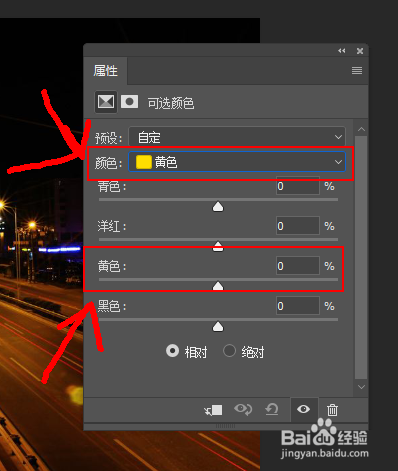Image resolution: width=398 pixels, height=471 pixels.
Task: Click the Selective Color adjustment icon
Action: (x=106, y=102)
